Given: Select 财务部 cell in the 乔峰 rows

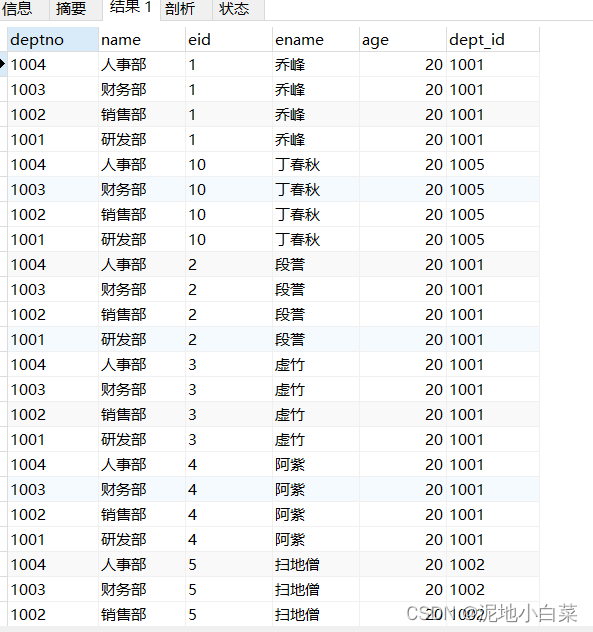Looking at the screenshot, I should click(x=142, y=89).
